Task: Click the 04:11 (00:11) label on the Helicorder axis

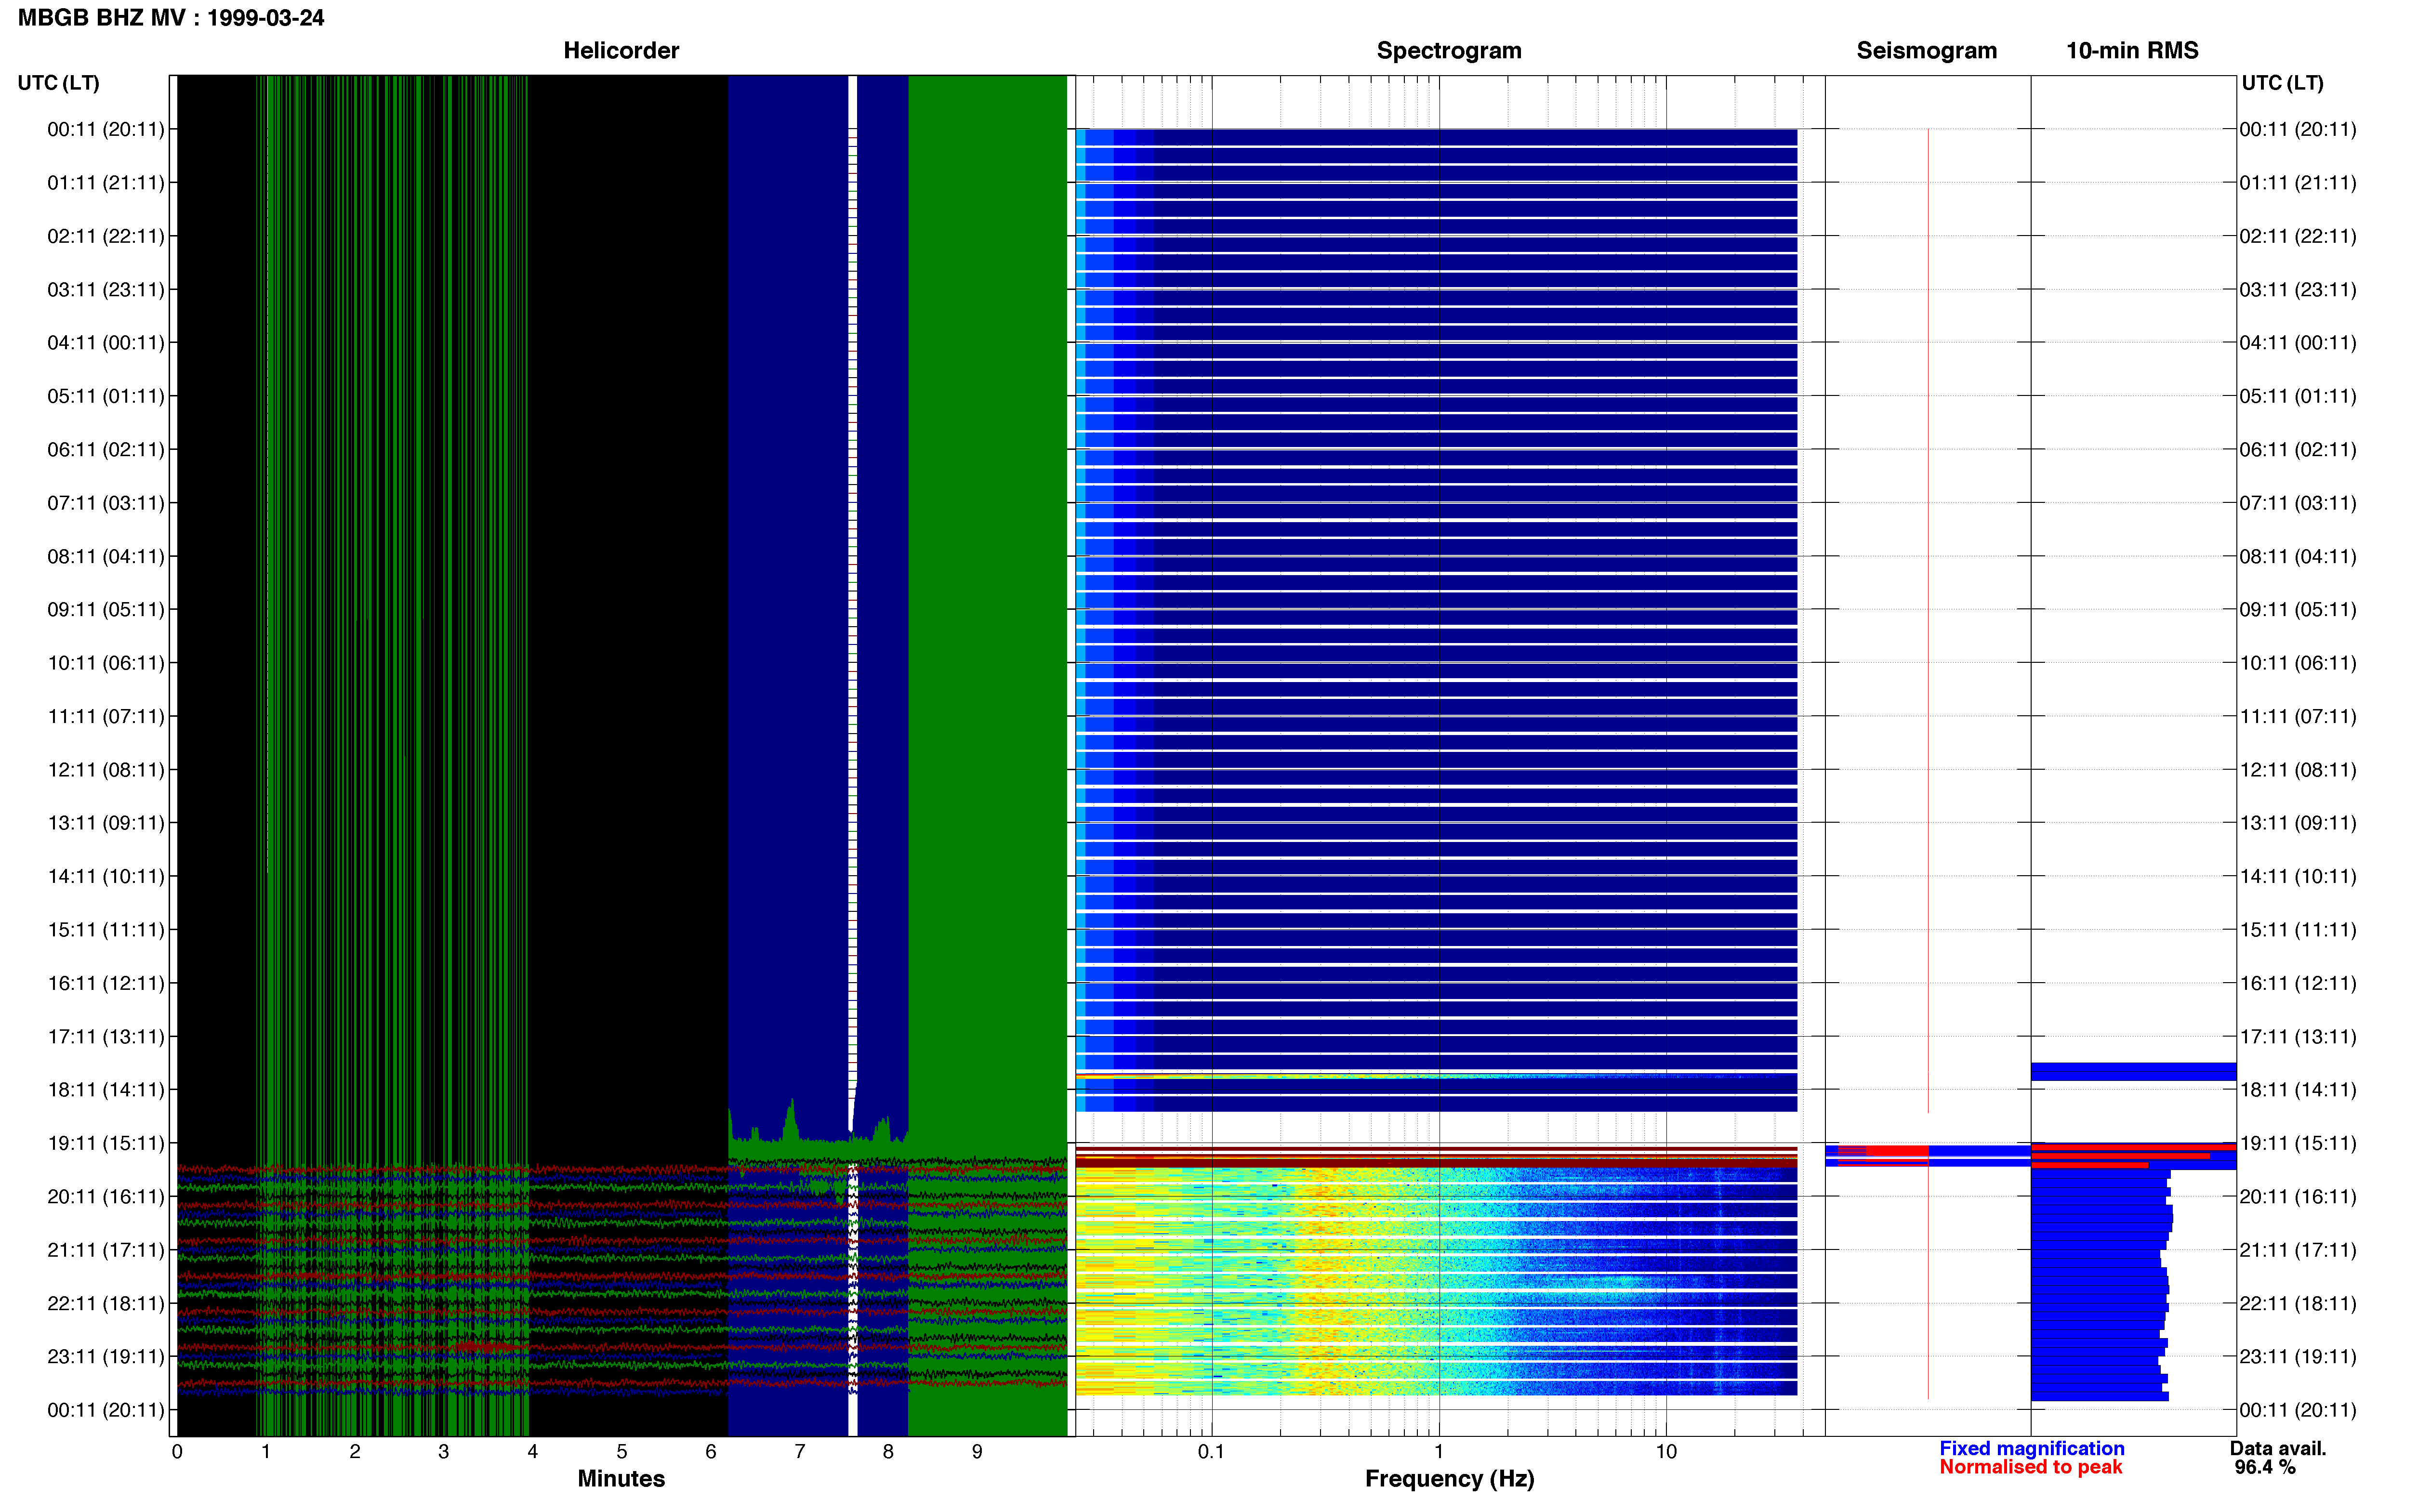Action: click(106, 343)
